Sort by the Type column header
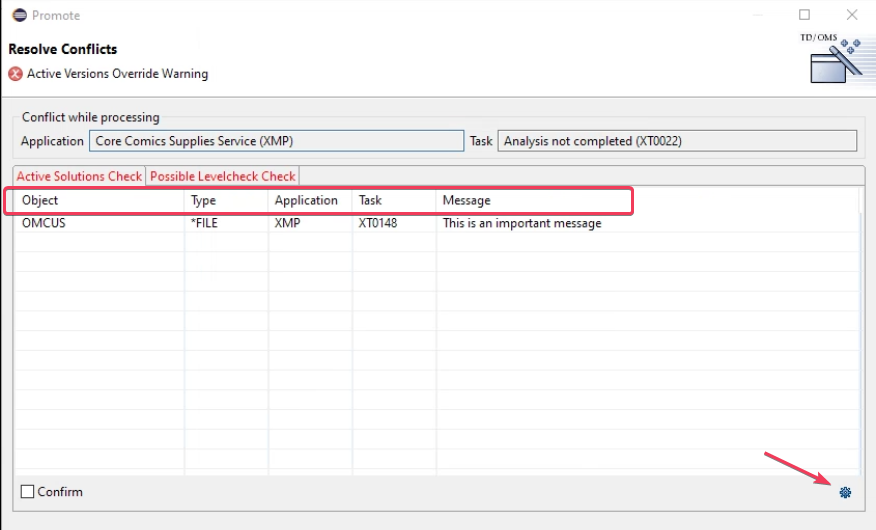The image size is (876, 530). (203, 200)
